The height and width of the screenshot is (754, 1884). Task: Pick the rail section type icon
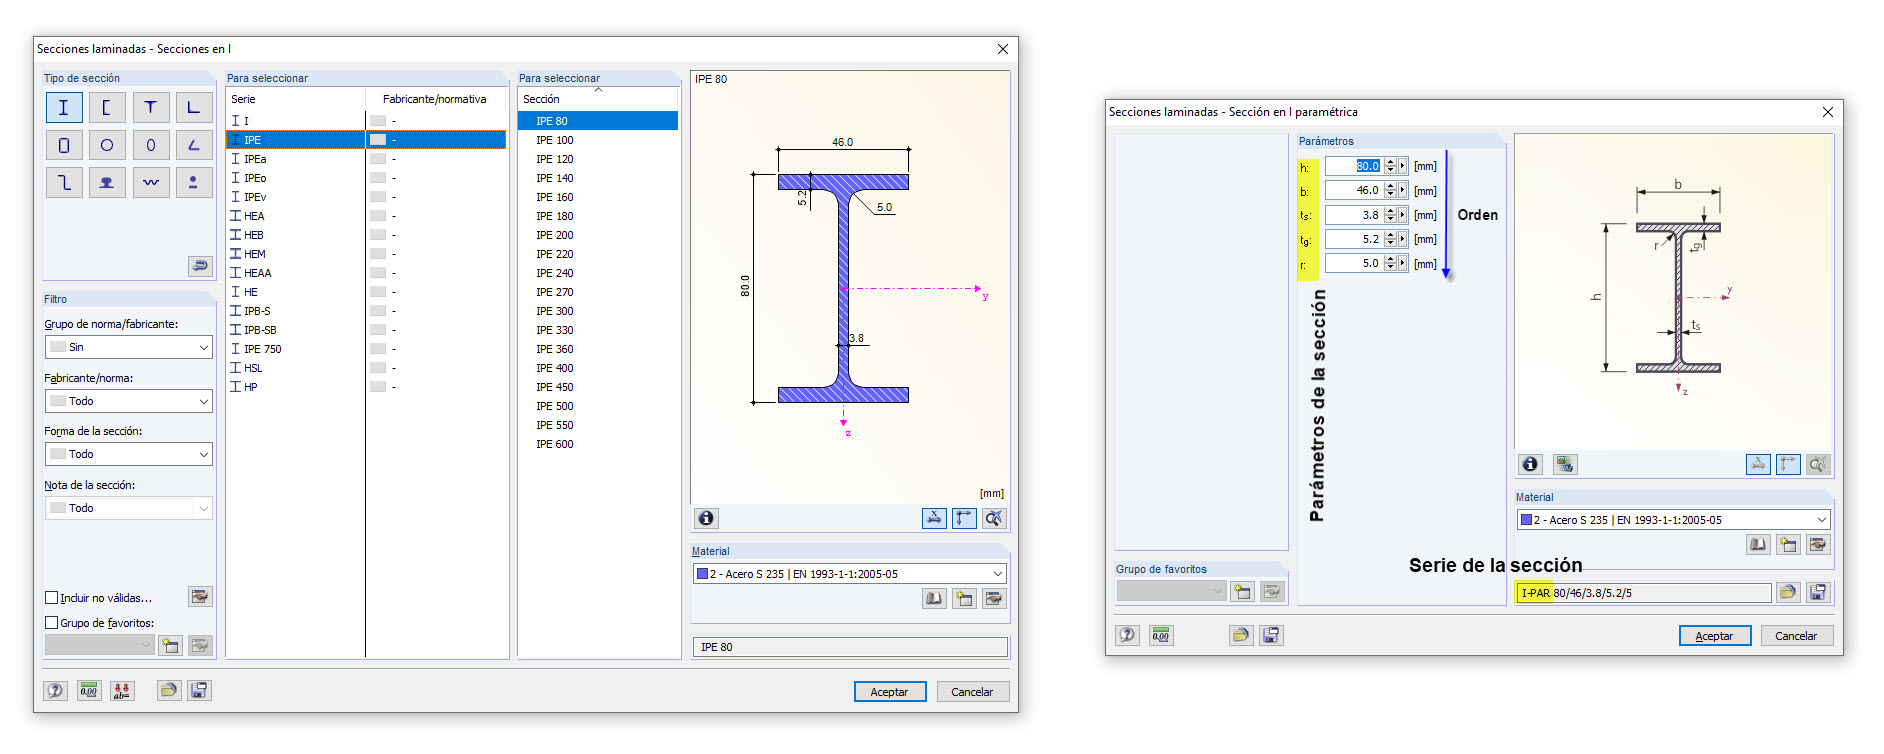pyautogui.click(x=107, y=182)
